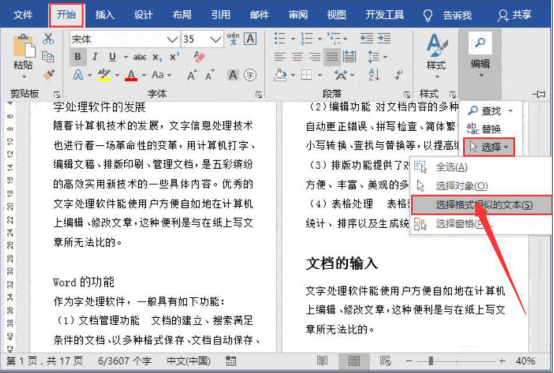Apply yellow text highlight color
This screenshot has width=554, height=373.
point(104,75)
